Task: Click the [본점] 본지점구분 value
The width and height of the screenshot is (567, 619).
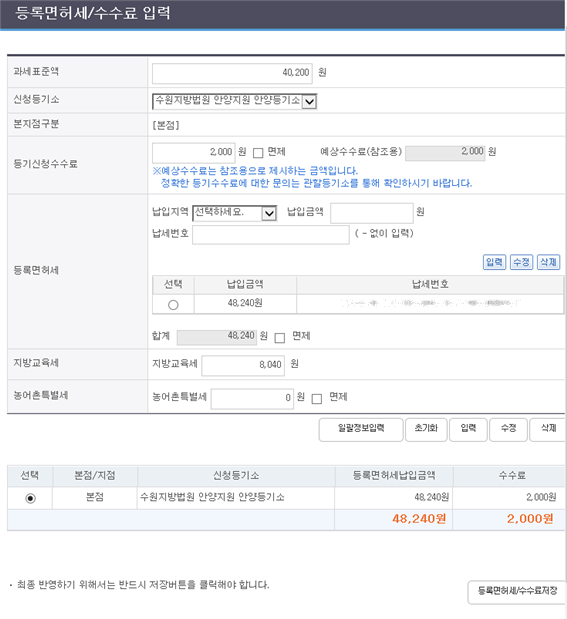Action: (x=166, y=126)
